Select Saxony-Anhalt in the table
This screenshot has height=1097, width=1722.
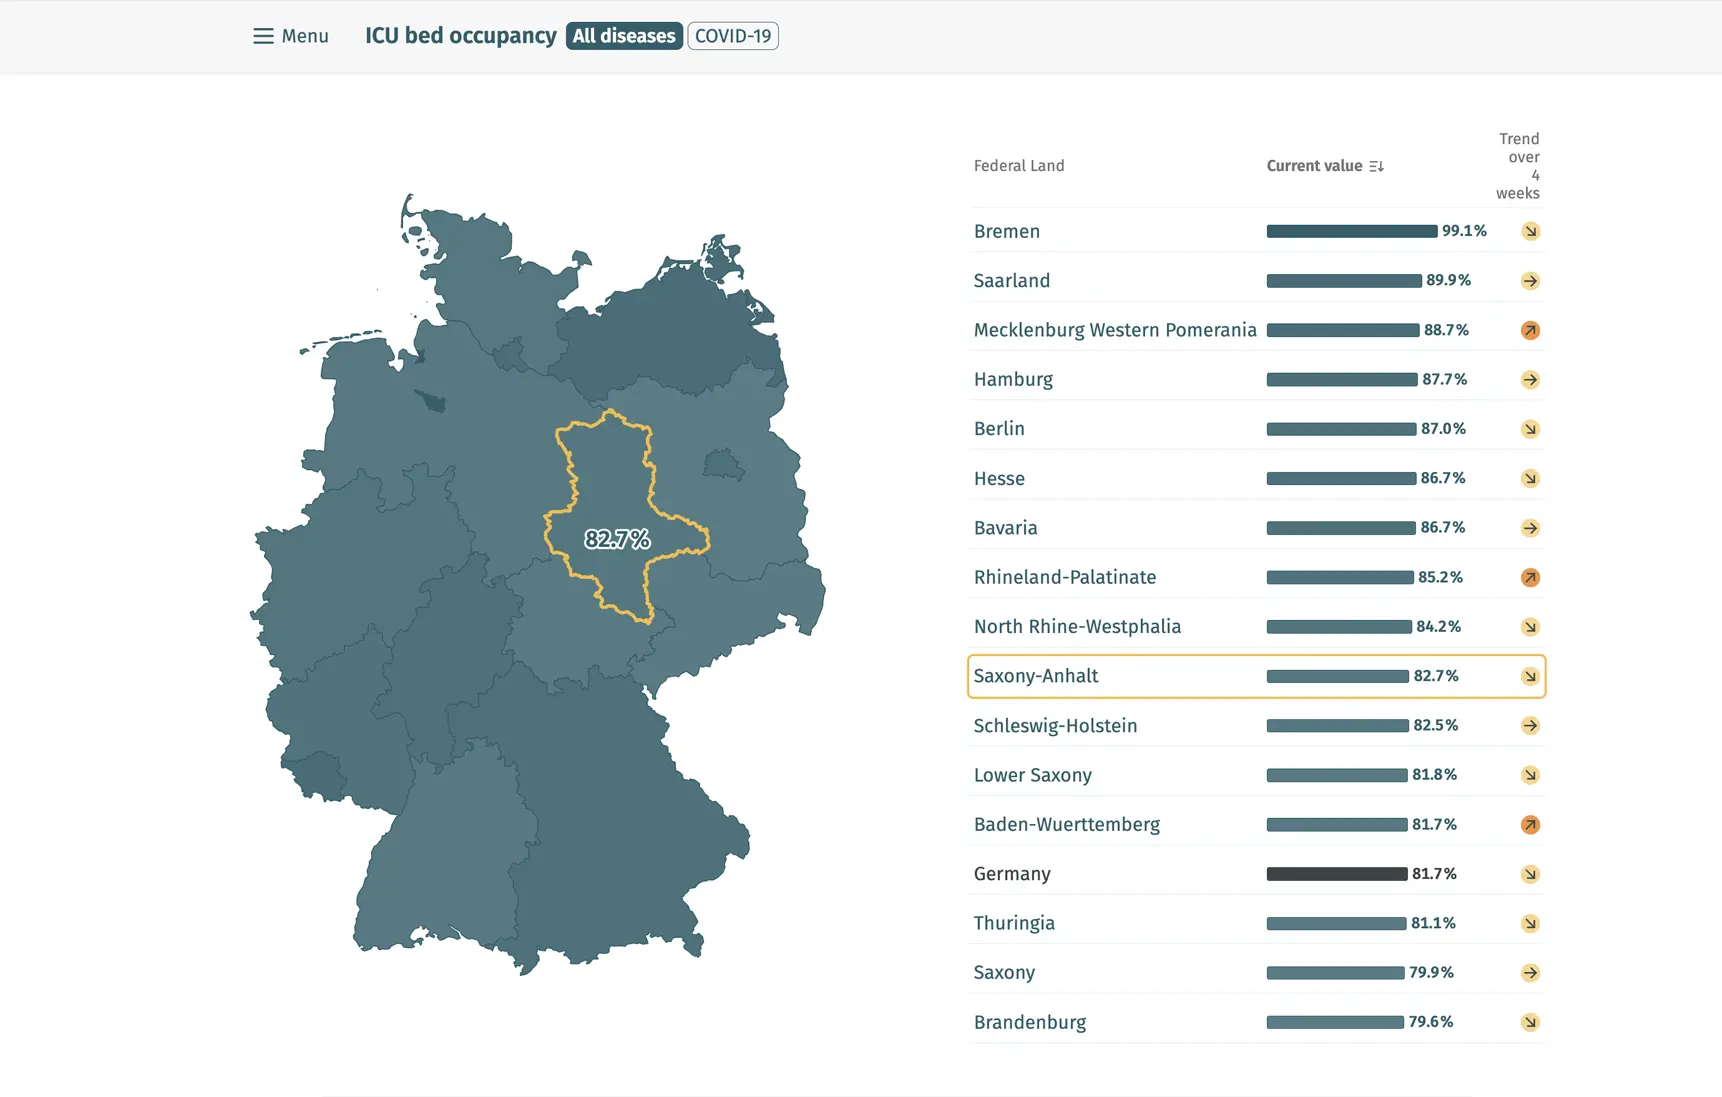click(x=1037, y=676)
